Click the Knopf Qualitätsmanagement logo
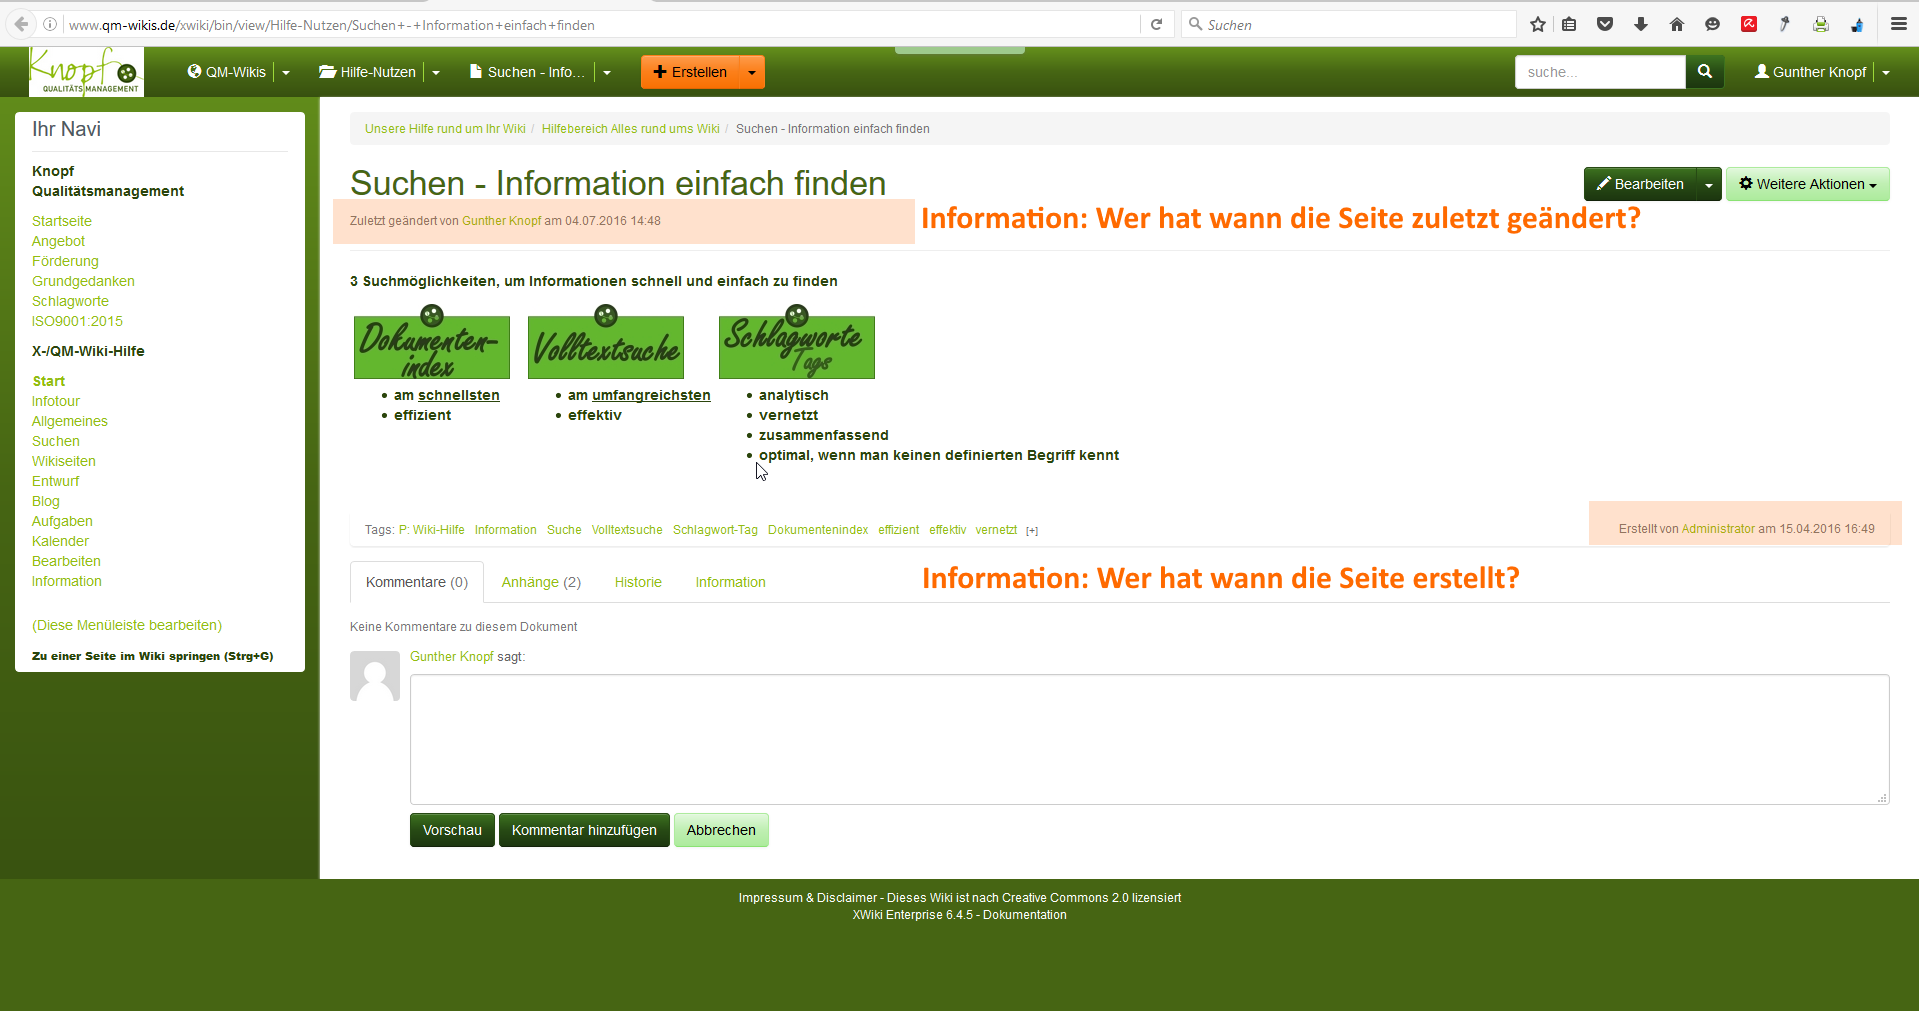Image resolution: width=1919 pixels, height=1011 pixels. (86, 72)
